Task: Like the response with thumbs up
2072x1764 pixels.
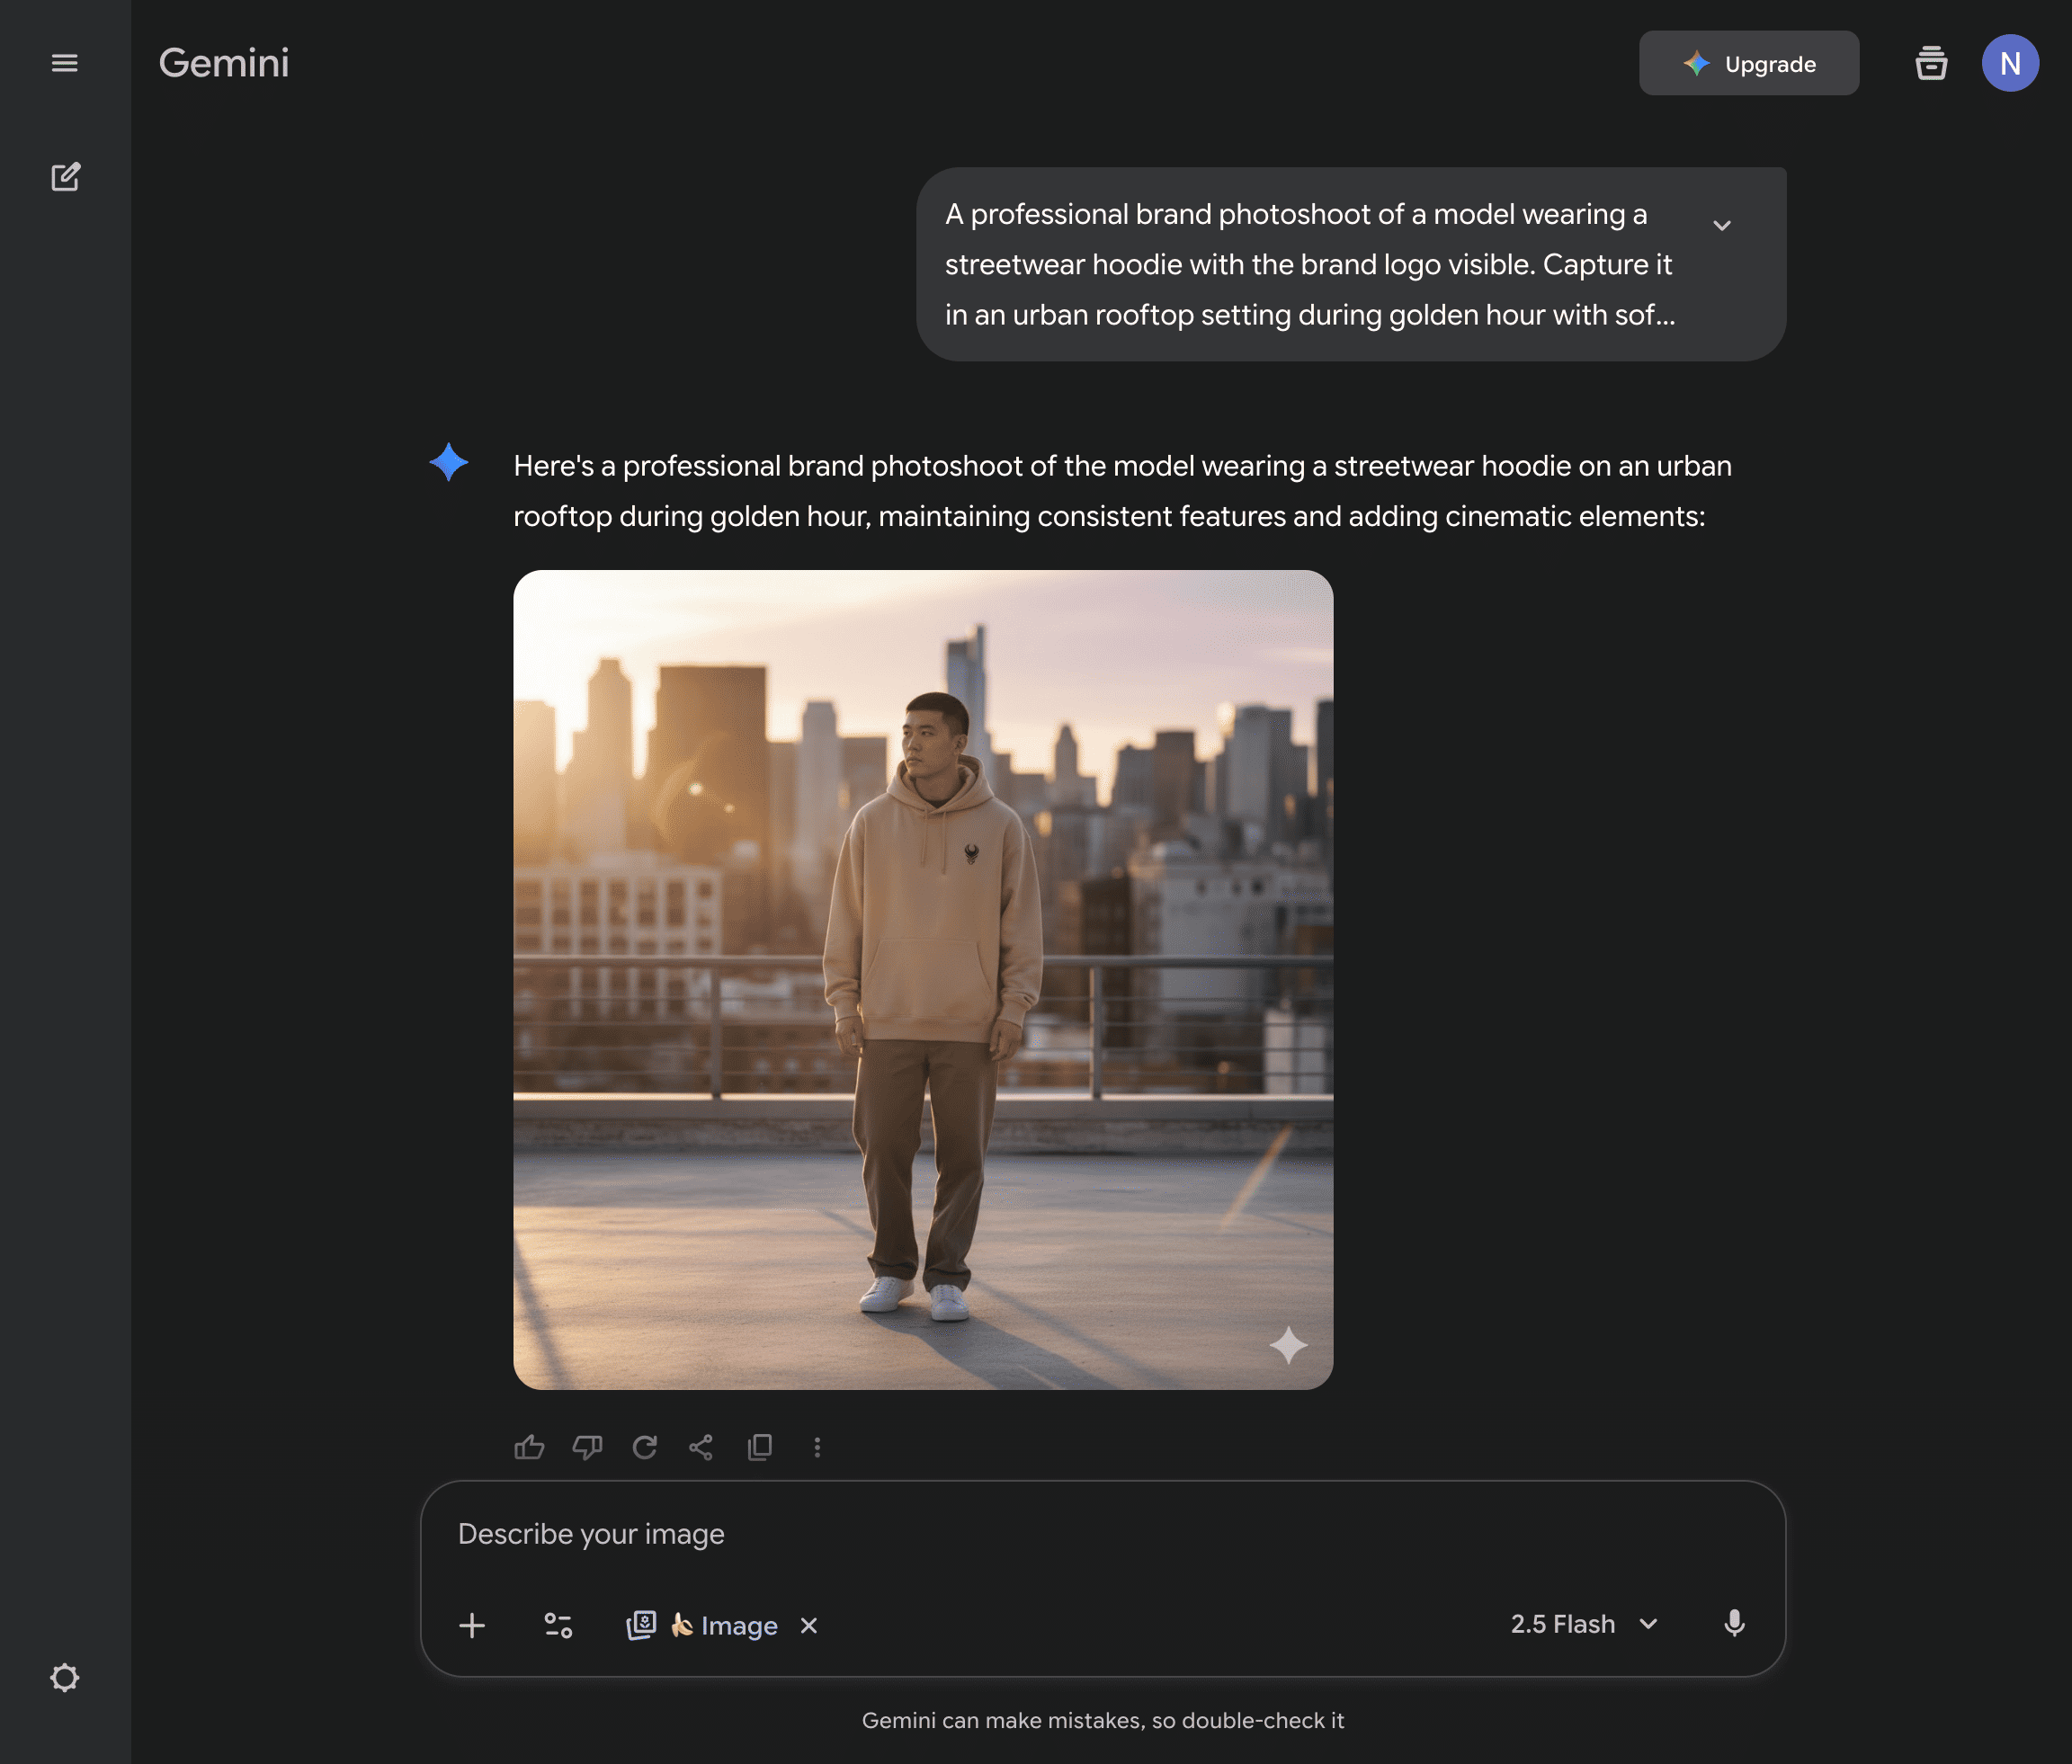Action: tap(529, 1447)
